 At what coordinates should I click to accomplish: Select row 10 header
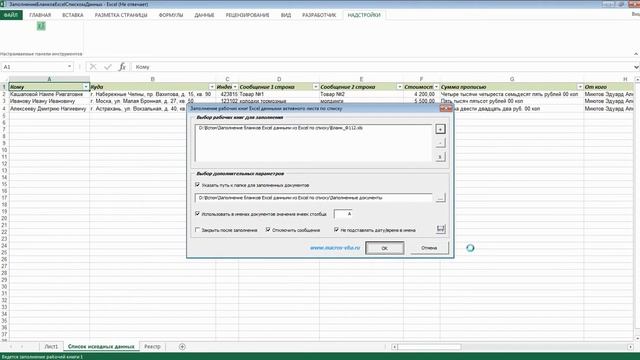(4, 150)
